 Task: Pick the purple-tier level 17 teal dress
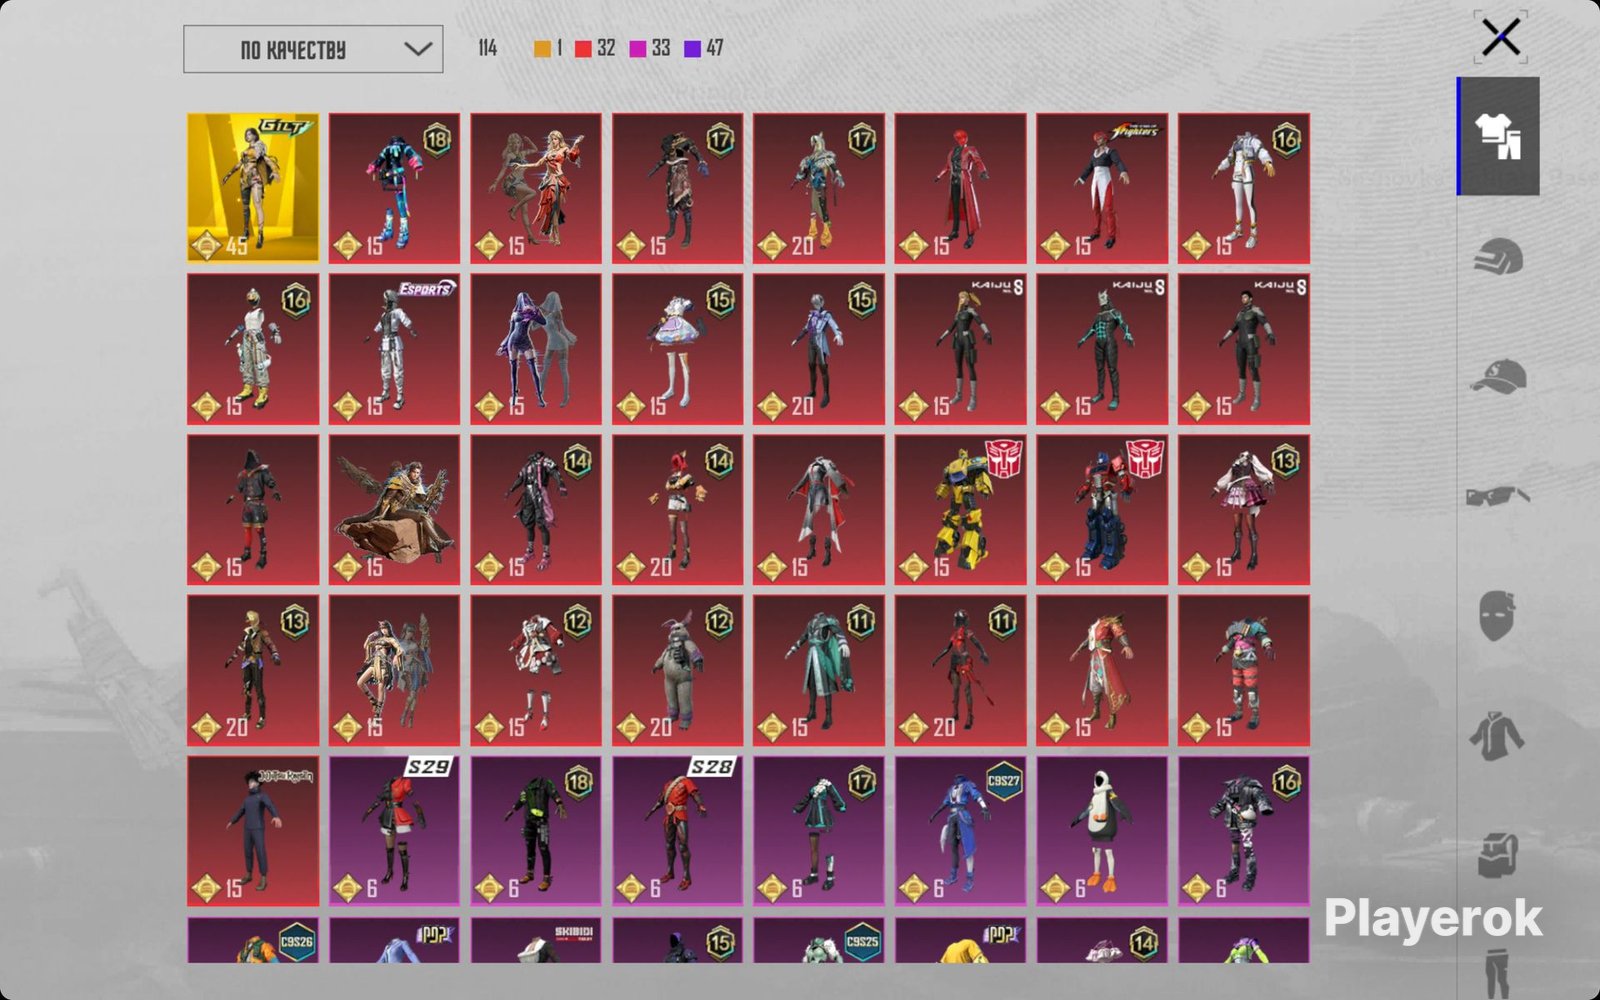(x=819, y=831)
